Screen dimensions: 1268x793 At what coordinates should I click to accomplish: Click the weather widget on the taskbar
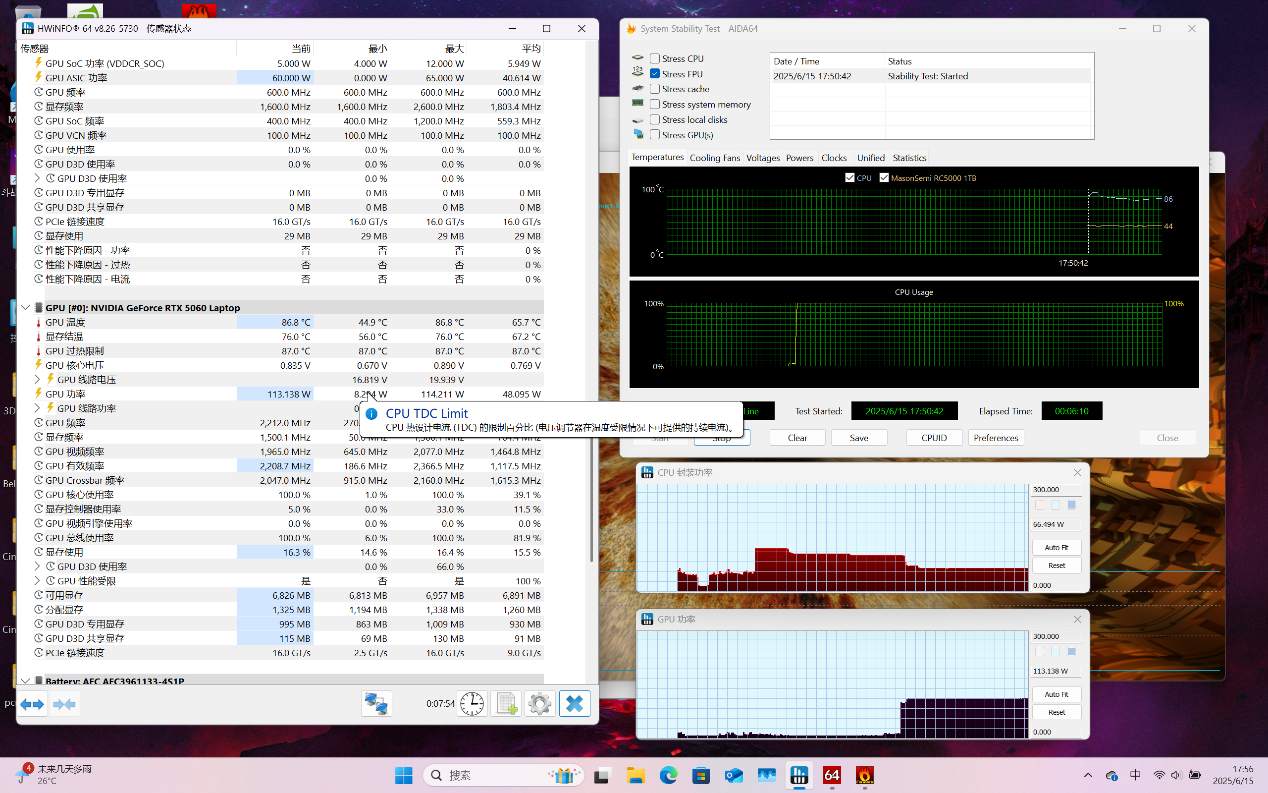click(x=56, y=774)
